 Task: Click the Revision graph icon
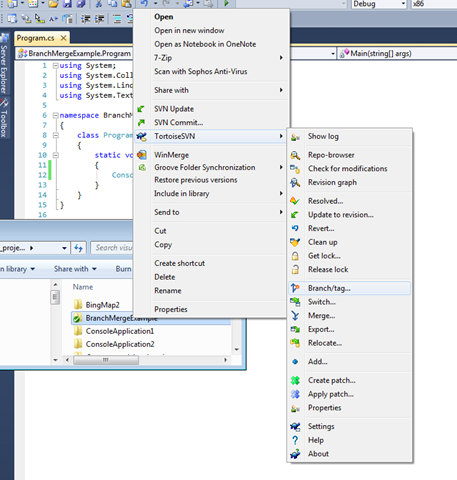click(295, 182)
